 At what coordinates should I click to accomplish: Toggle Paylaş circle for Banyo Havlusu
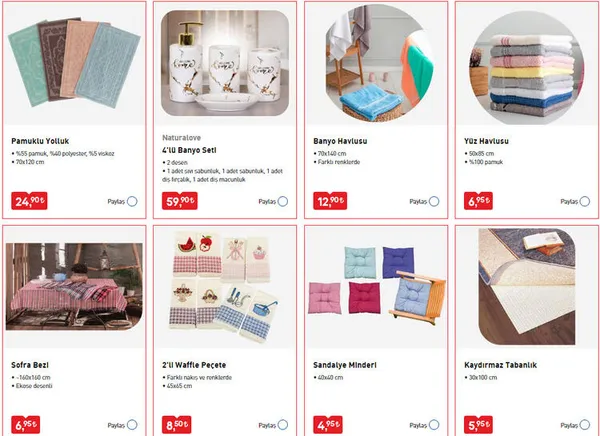[434, 201]
